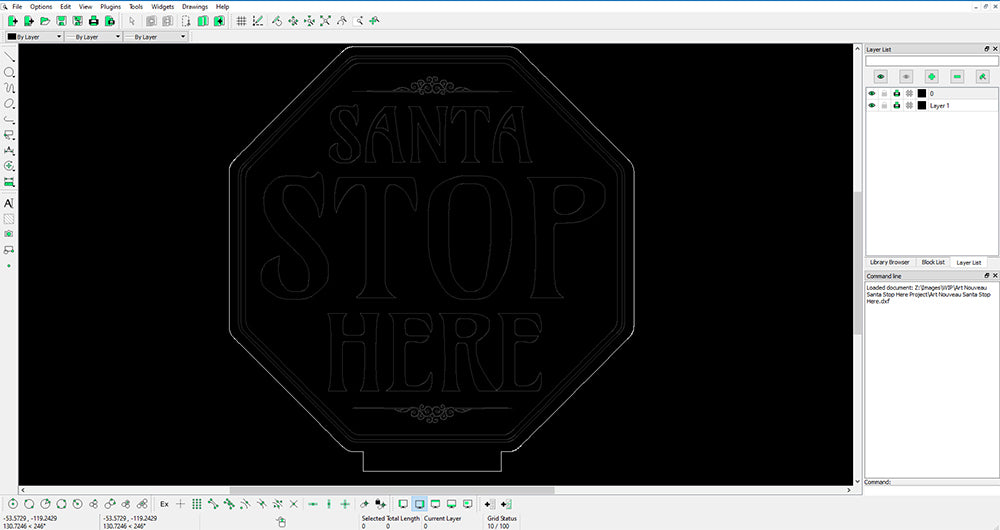Click the layer filter input field
This screenshot has height=530, width=1000.
(932, 61)
